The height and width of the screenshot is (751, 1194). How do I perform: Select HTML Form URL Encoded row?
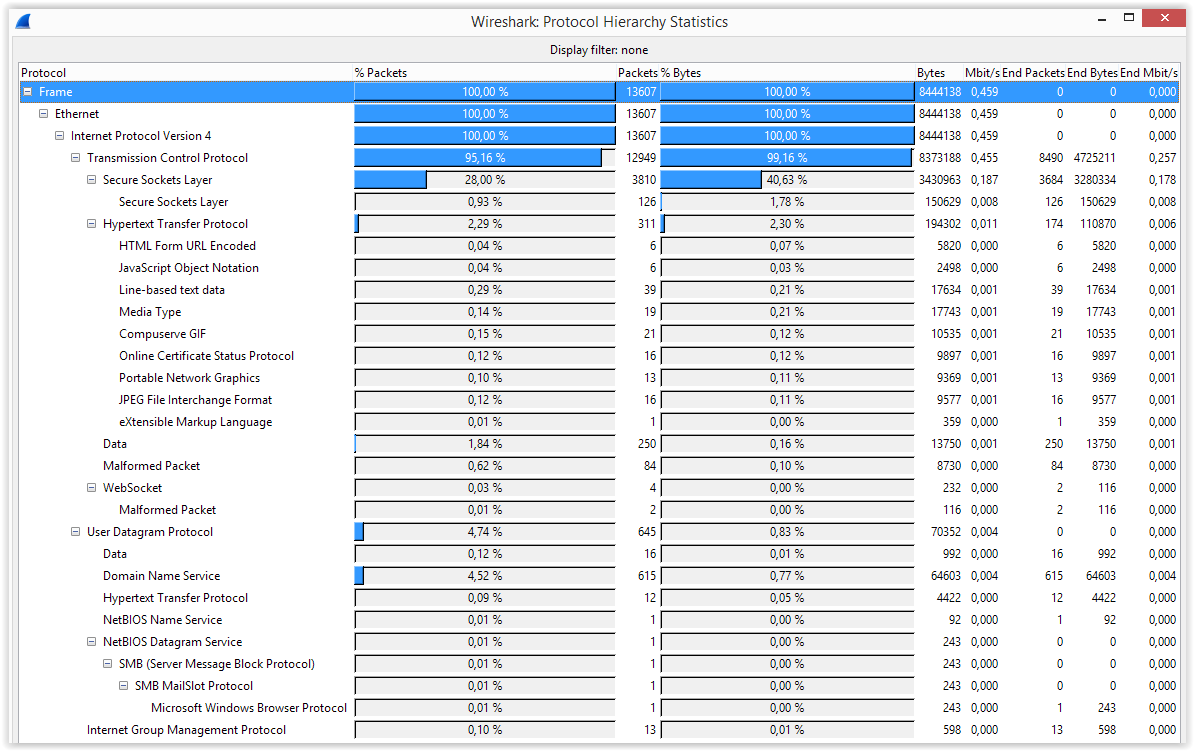point(599,246)
